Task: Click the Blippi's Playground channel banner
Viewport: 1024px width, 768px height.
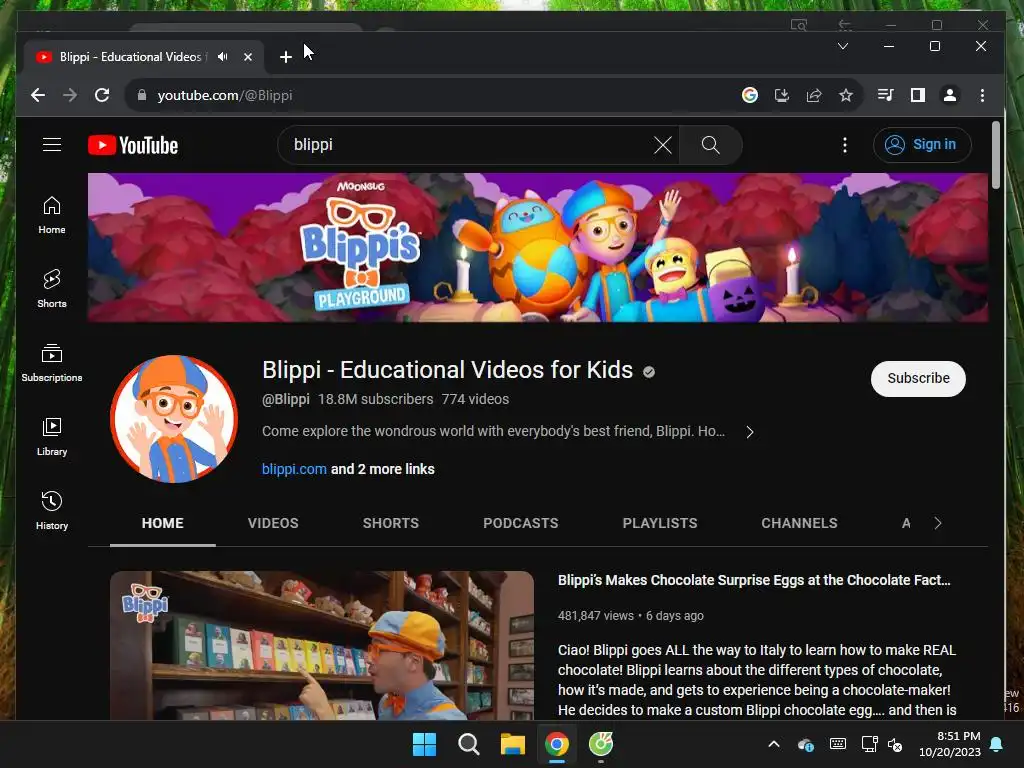Action: [x=537, y=247]
